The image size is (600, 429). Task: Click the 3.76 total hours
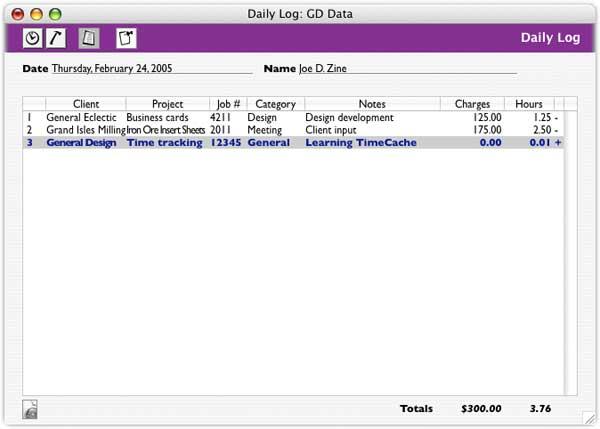pos(540,408)
